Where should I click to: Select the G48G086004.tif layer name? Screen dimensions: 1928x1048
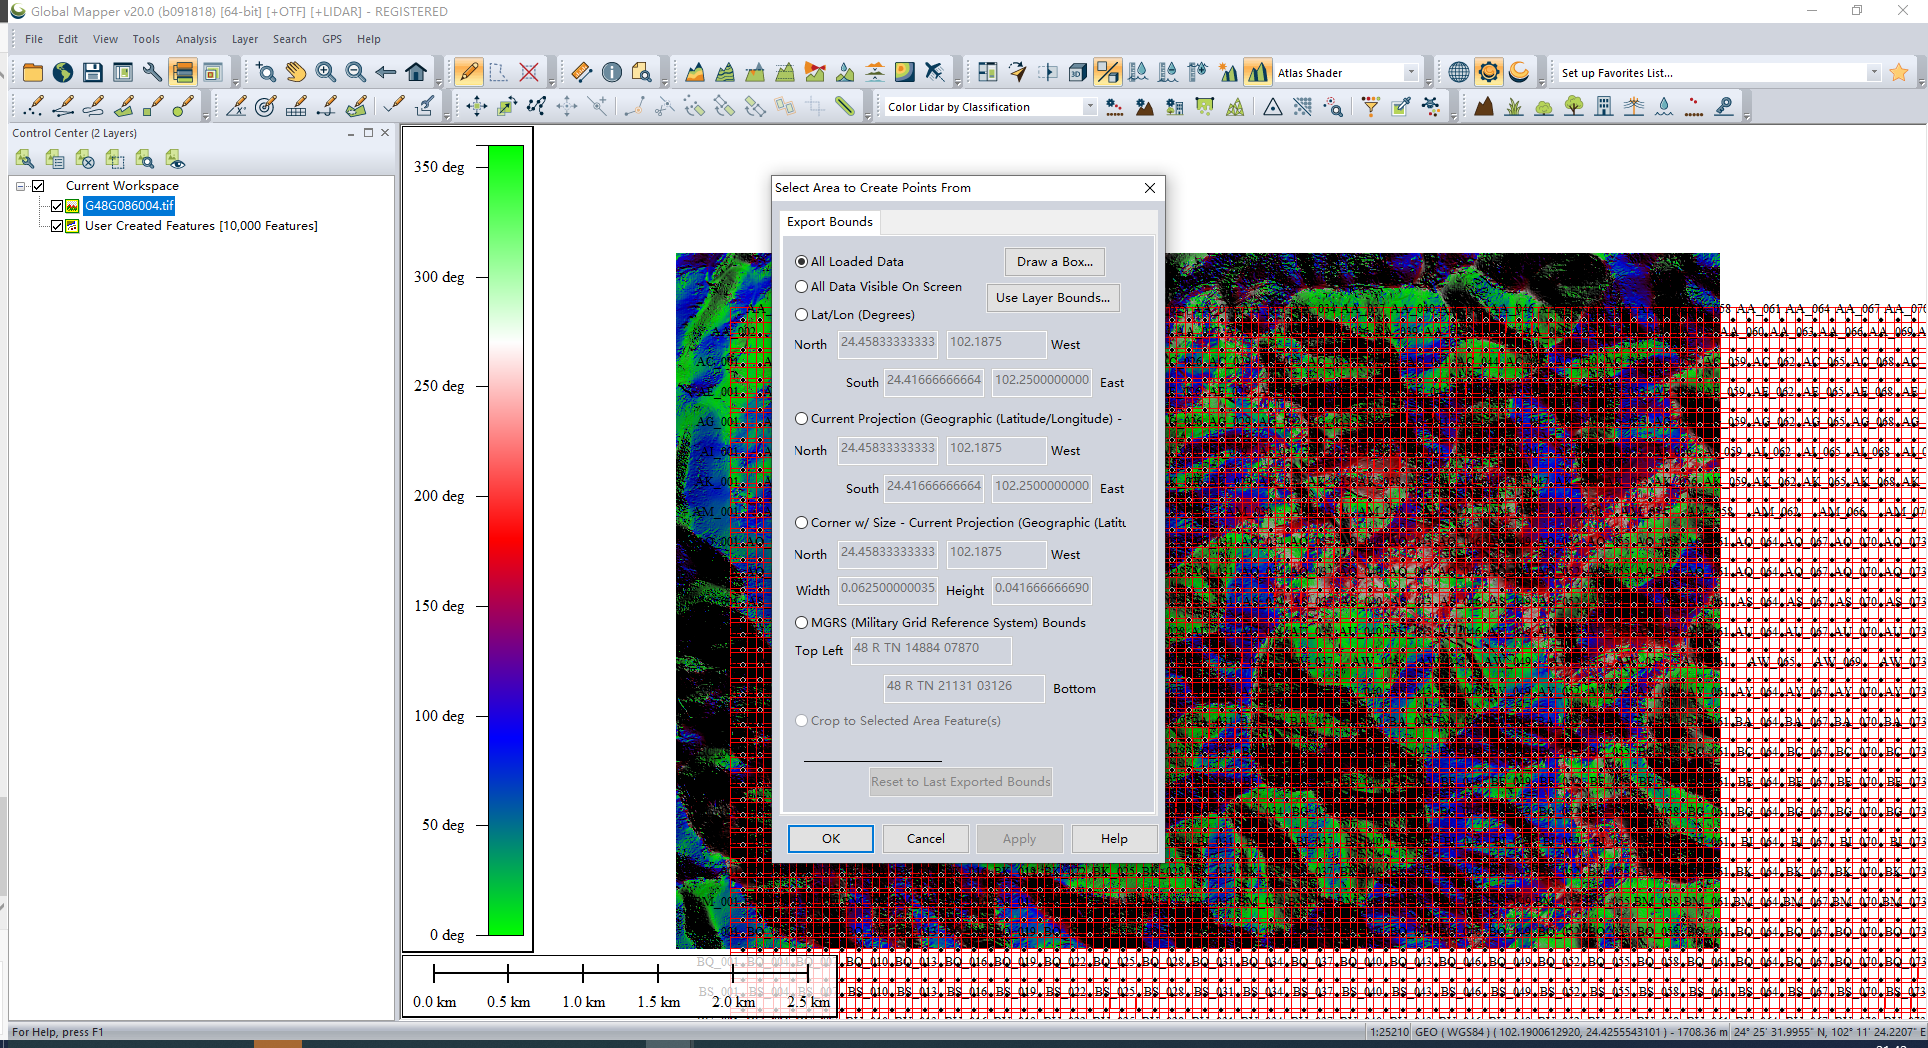[x=129, y=206]
